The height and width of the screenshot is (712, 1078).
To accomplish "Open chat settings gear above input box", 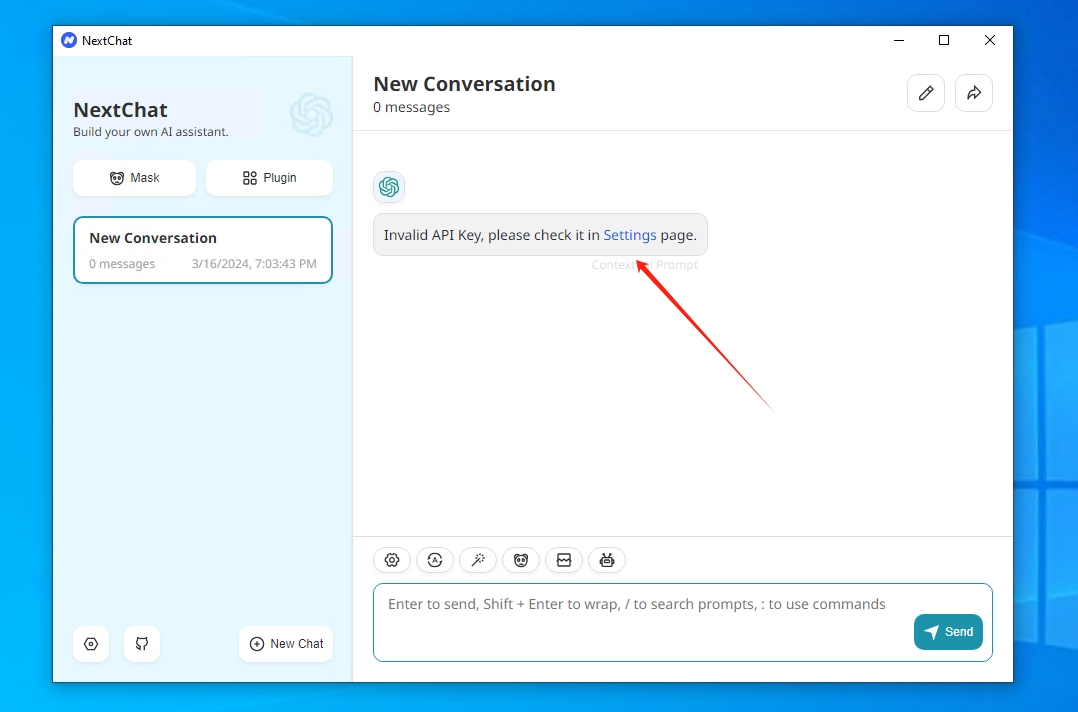I will coord(392,560).
